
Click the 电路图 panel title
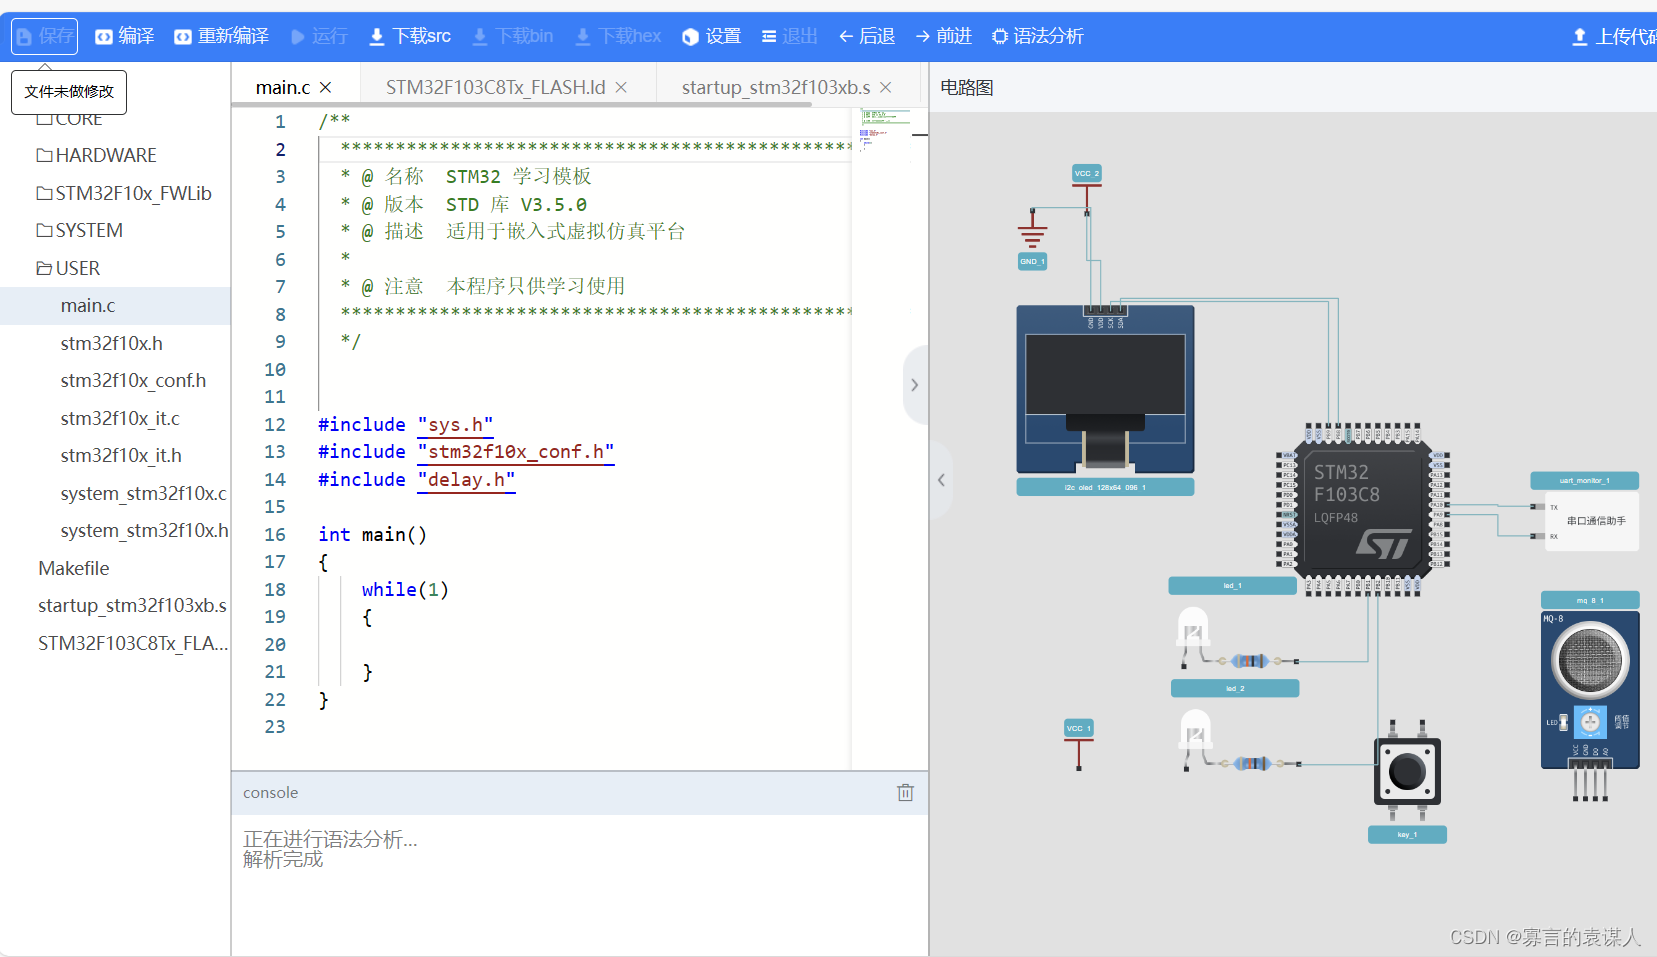(x=967, y=88)
